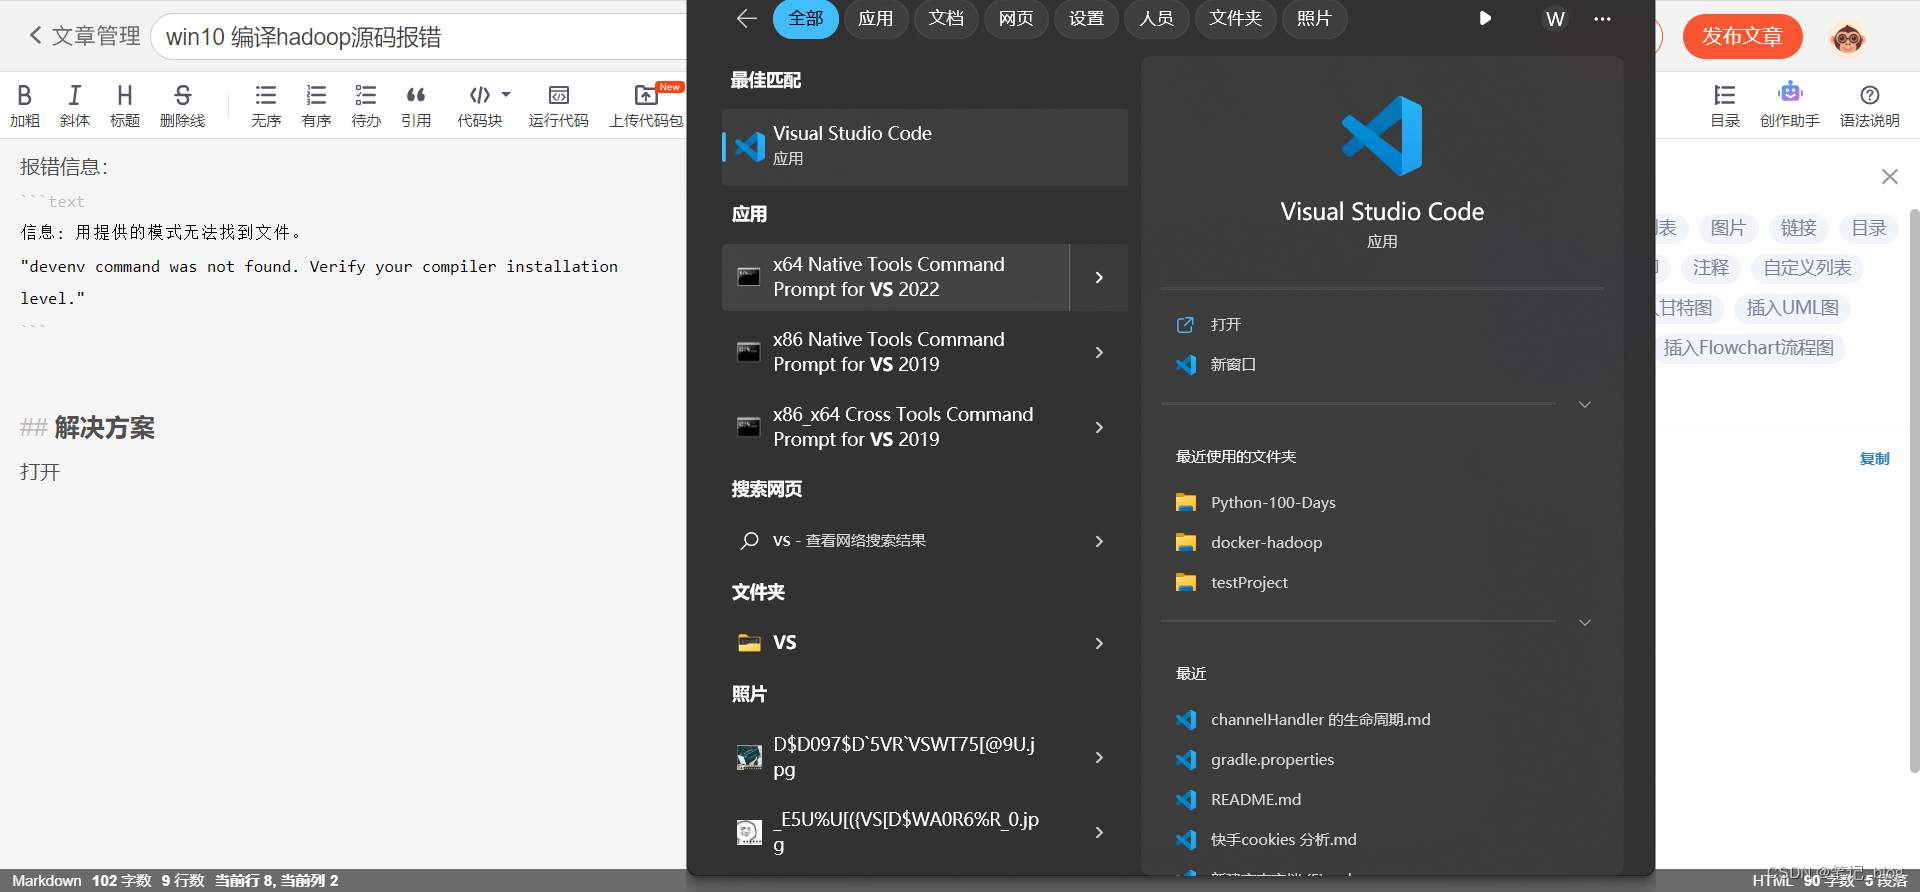The width and height of the screenshot is (1920, 892).
Task: Insert a to-do list (待办)
Action: [366, 106]
